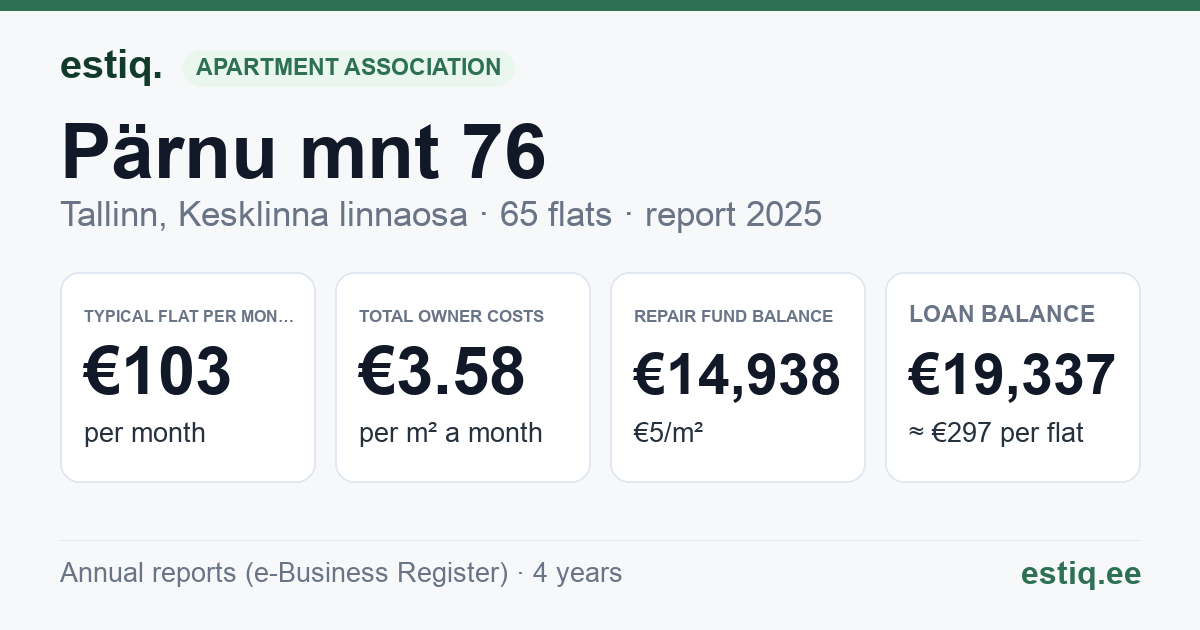Screen dimensions: 1200x630
Task: Click the €14,938 value
Action: click(x=737, y=375)
